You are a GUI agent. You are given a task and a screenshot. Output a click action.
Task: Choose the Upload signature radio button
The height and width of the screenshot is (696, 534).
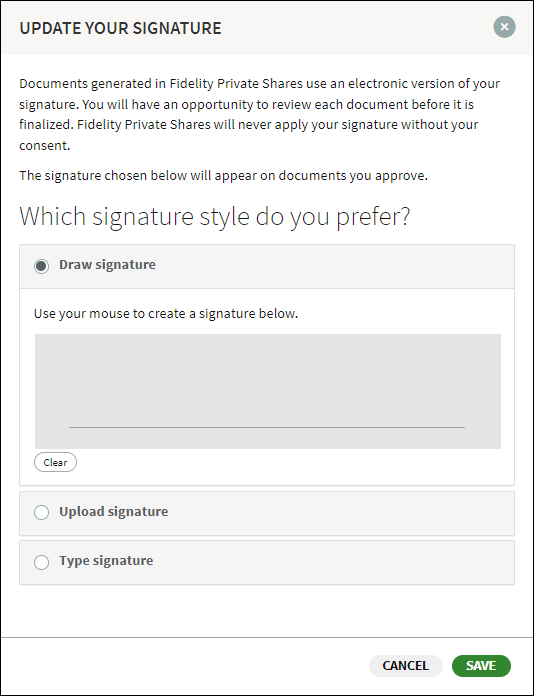click(41, 512)
